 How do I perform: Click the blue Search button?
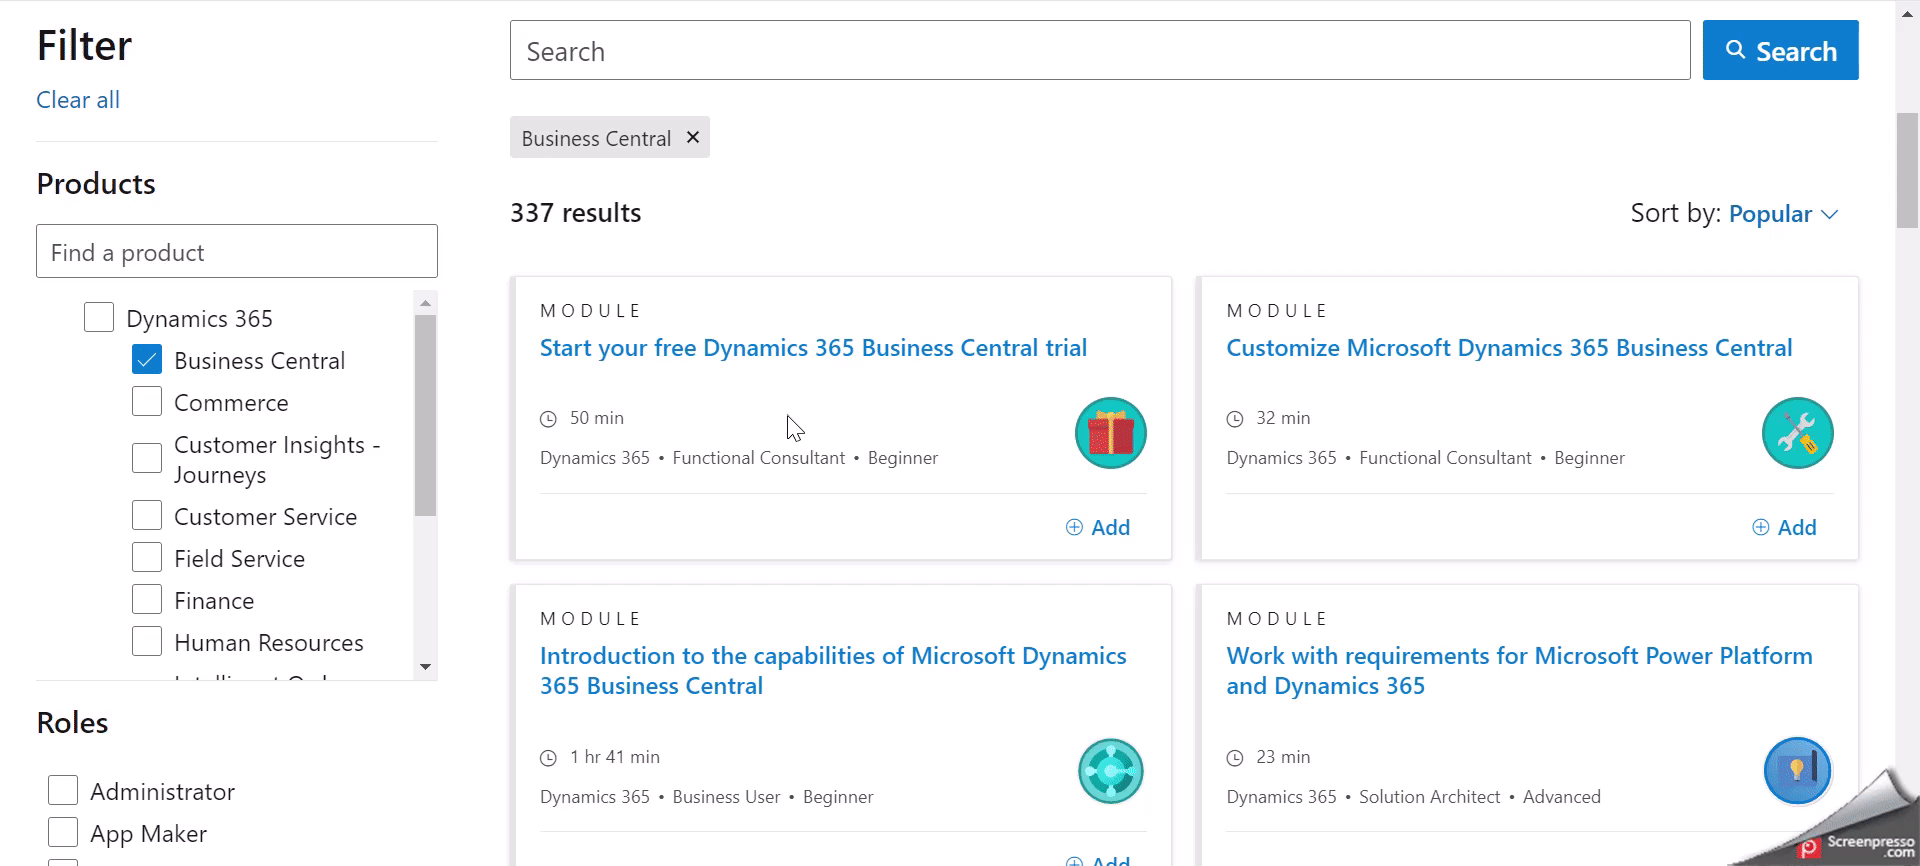point(1780,51)
